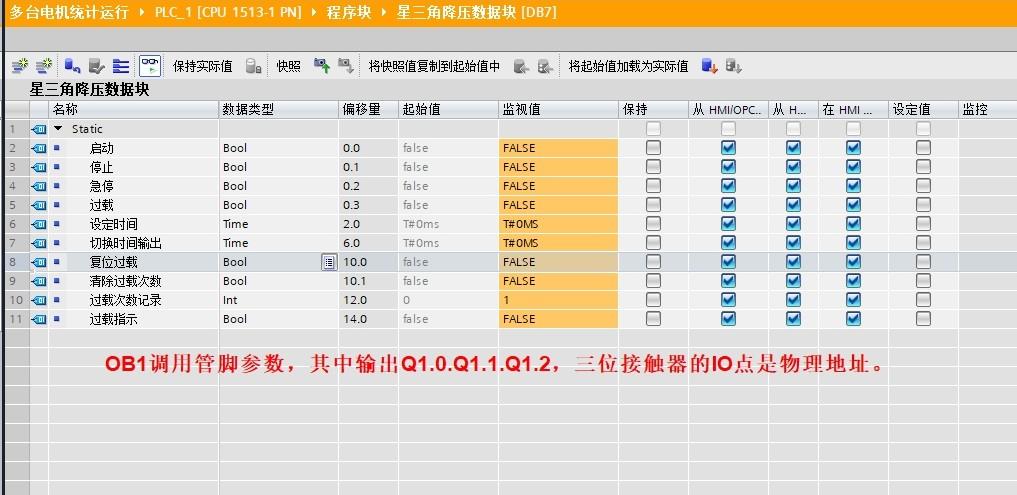Click the 设定值 column header
Viewport: 1017px width, 495px height.
click(923, 110)
